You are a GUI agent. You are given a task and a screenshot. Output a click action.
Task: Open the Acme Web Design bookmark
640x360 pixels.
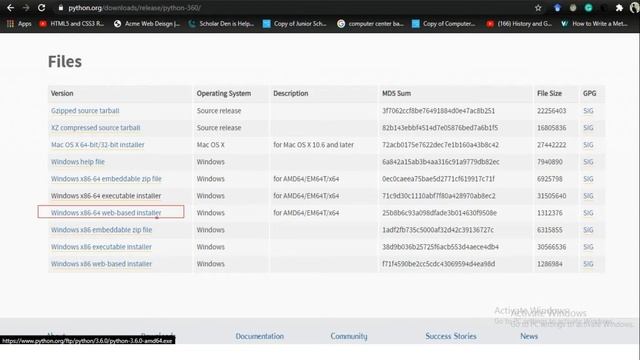pos(147,24)
